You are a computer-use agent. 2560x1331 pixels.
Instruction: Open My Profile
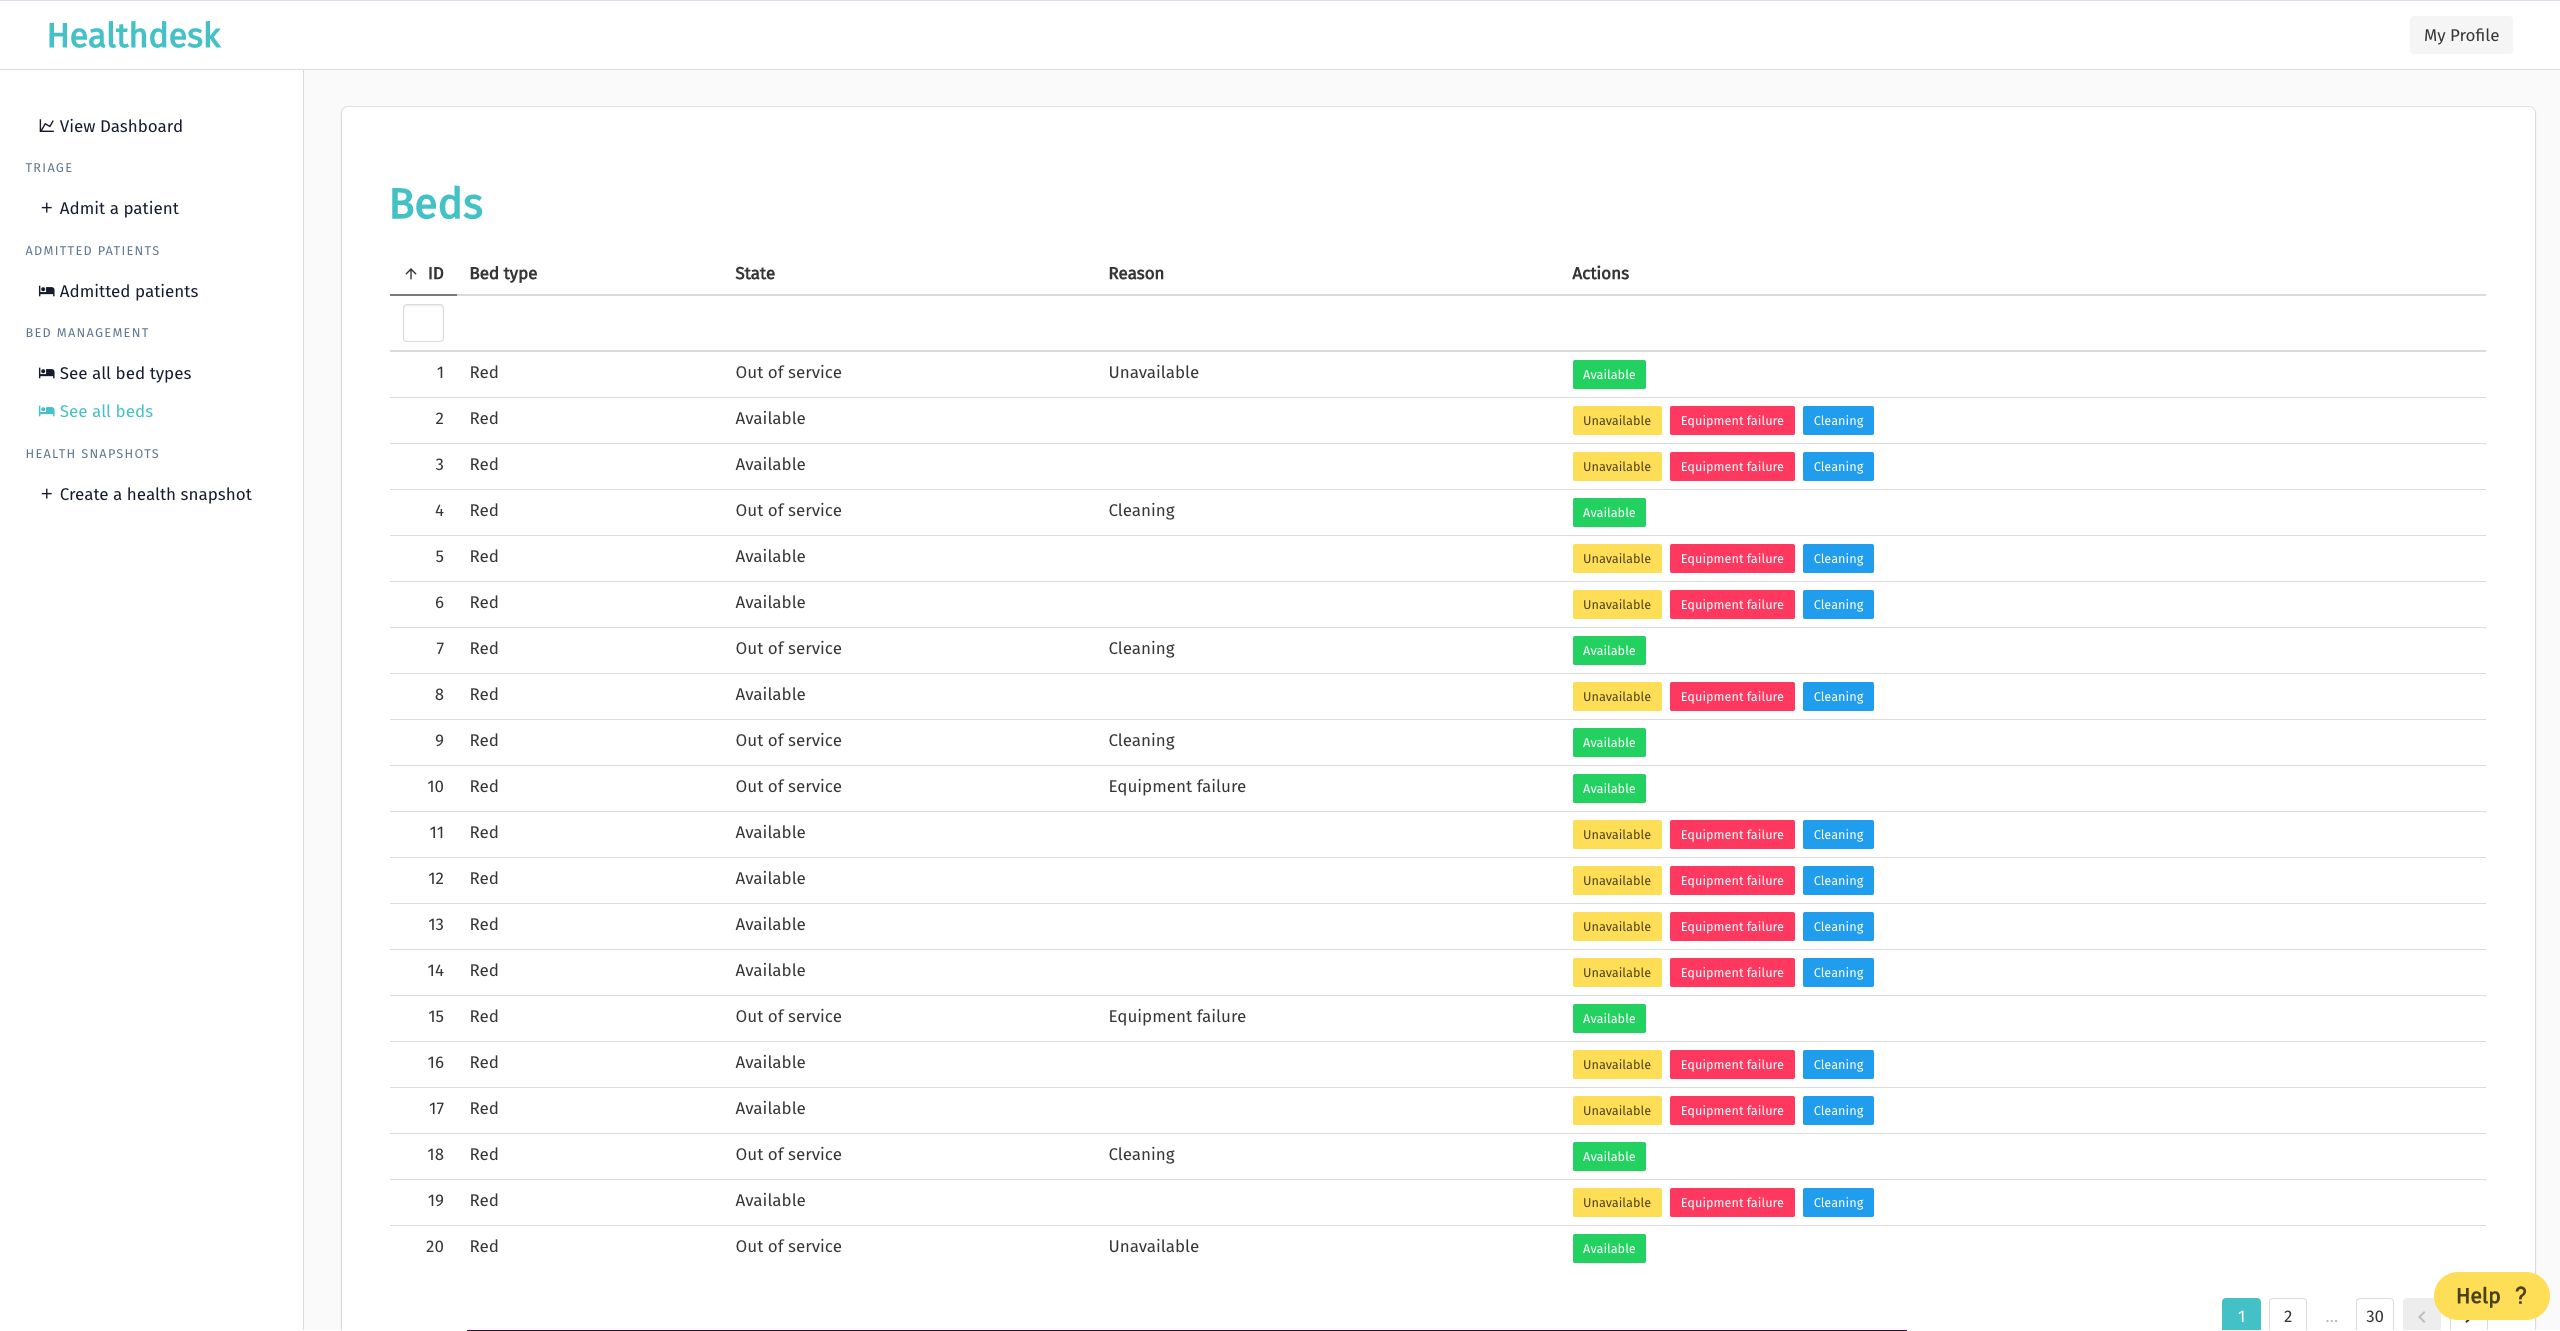[x=2460, y=35]
